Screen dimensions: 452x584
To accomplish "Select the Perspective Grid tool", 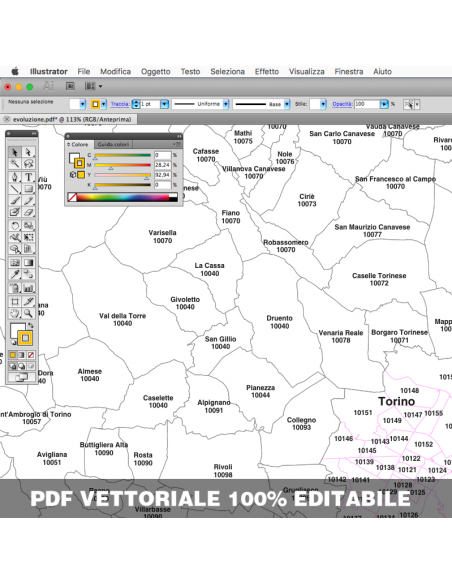I will (x=28, y=248).
